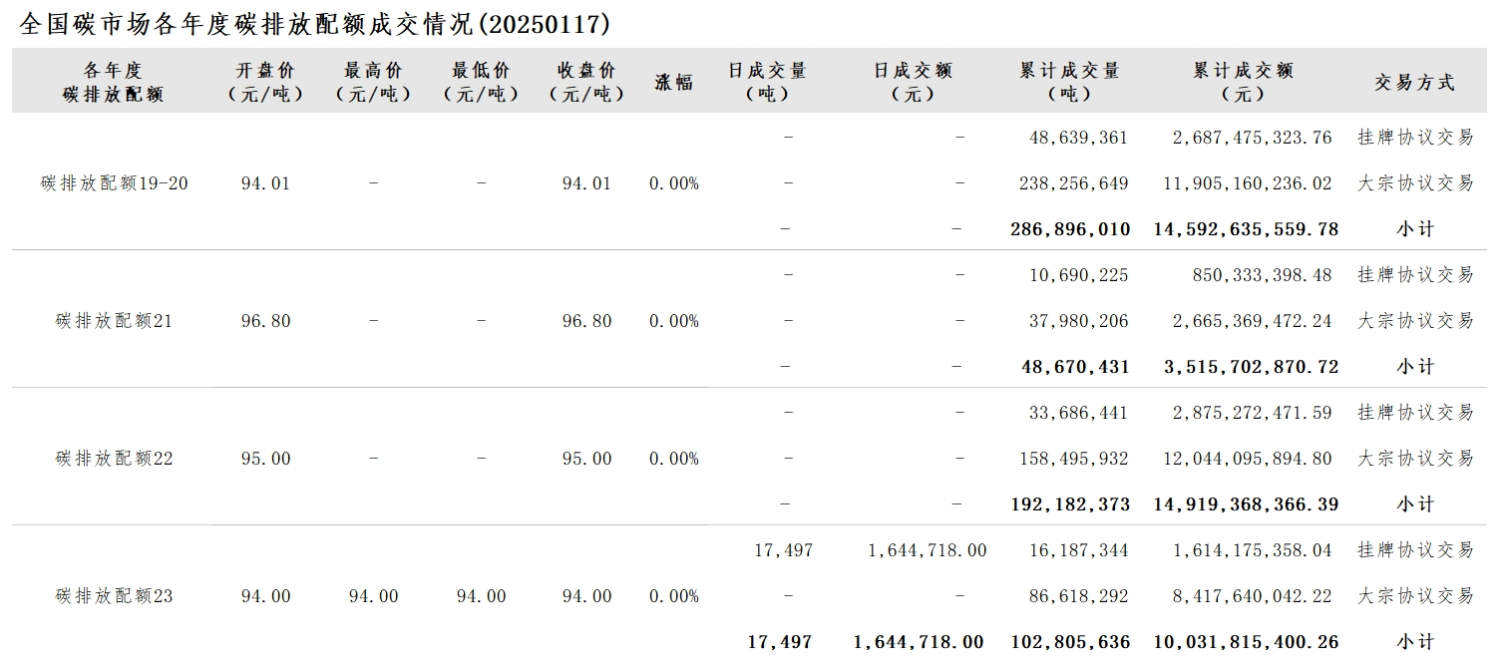Select the subtotal volume 48,670,431

(x=1076, y=367)
